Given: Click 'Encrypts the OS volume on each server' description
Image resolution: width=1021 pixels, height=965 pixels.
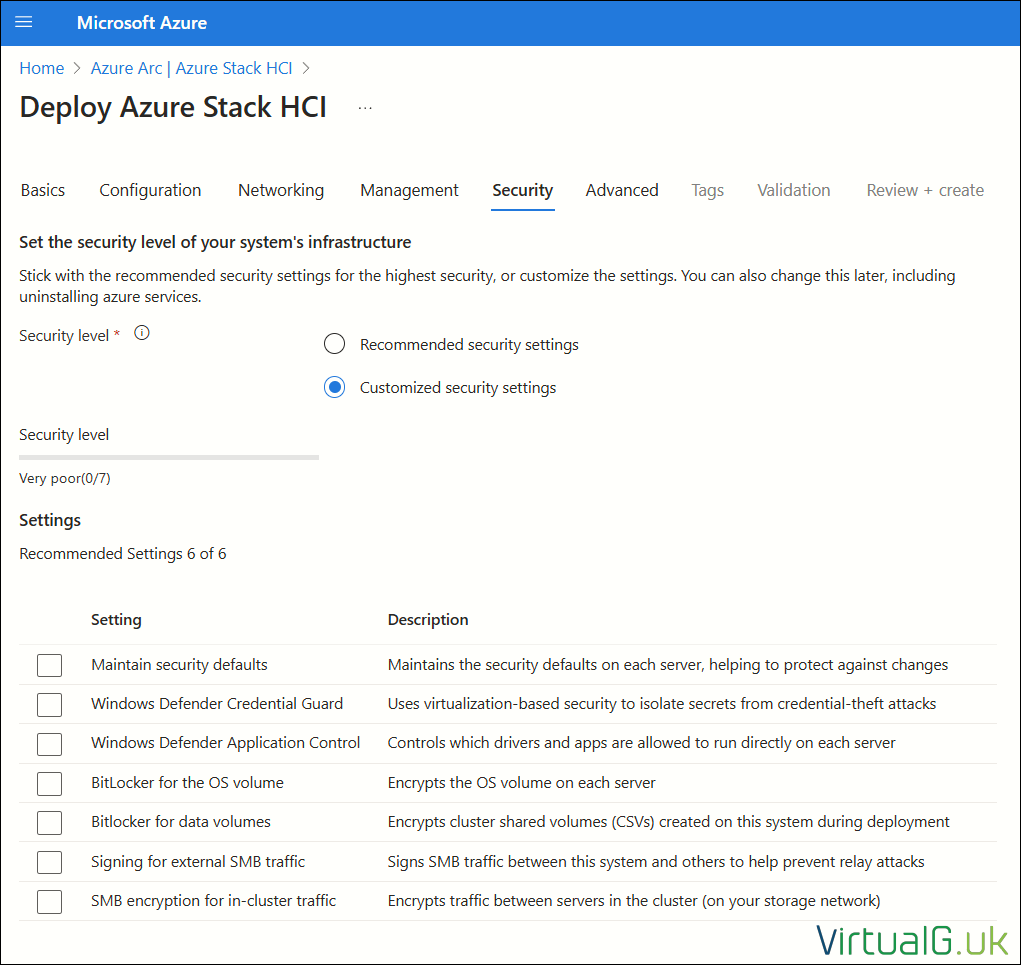Looking at the screenshot, I should coord(522,783).
